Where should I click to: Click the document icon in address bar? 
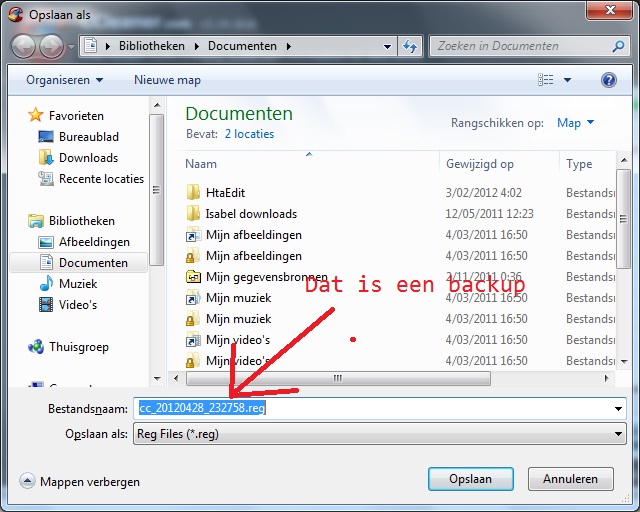91,46
